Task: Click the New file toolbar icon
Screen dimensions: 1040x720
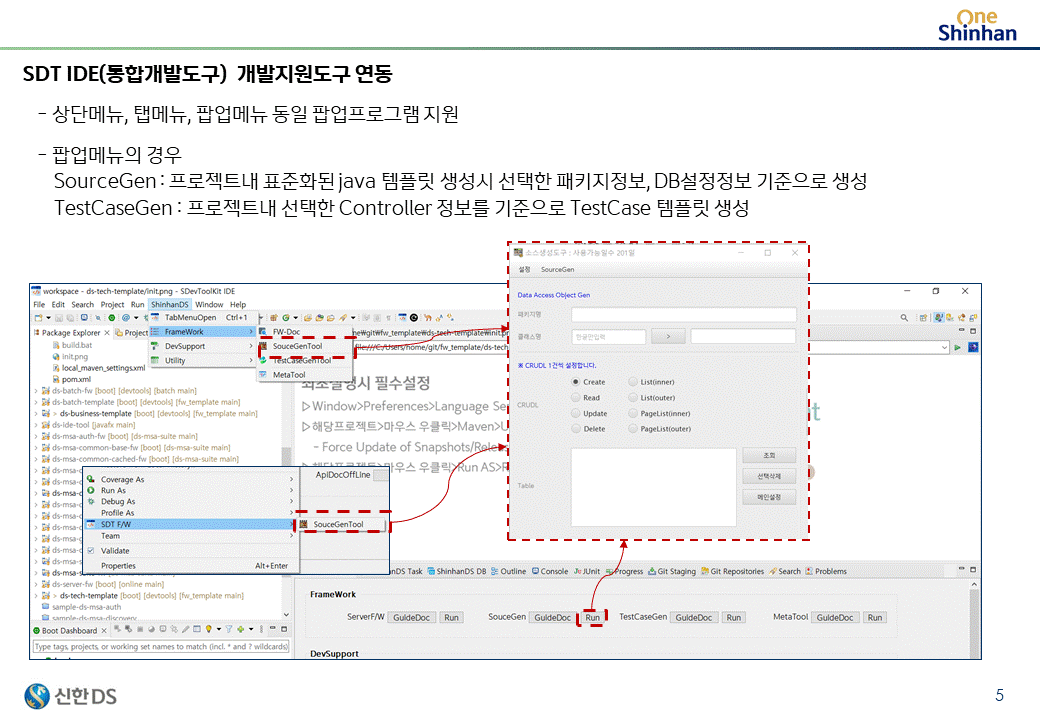Action: point(39,318)
